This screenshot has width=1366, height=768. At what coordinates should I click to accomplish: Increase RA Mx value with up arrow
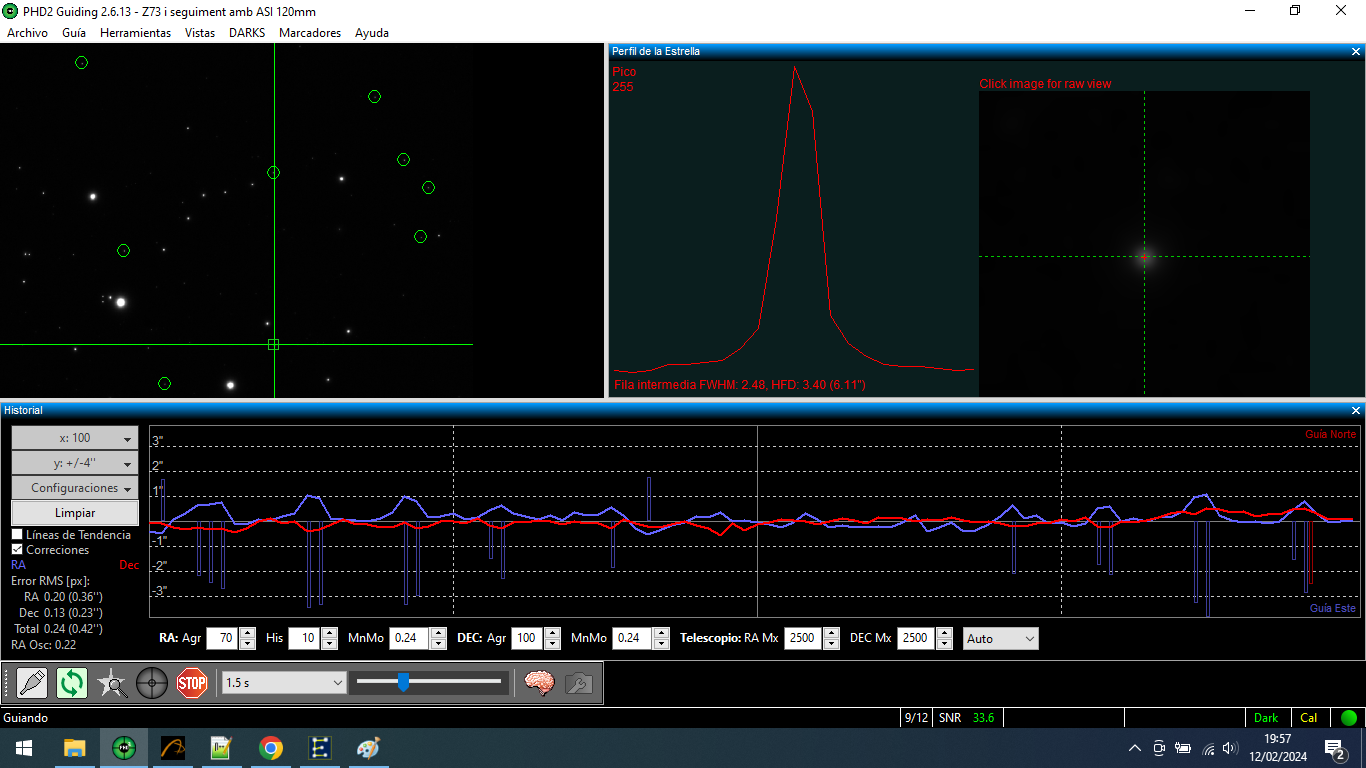click(x=832, y=633)
